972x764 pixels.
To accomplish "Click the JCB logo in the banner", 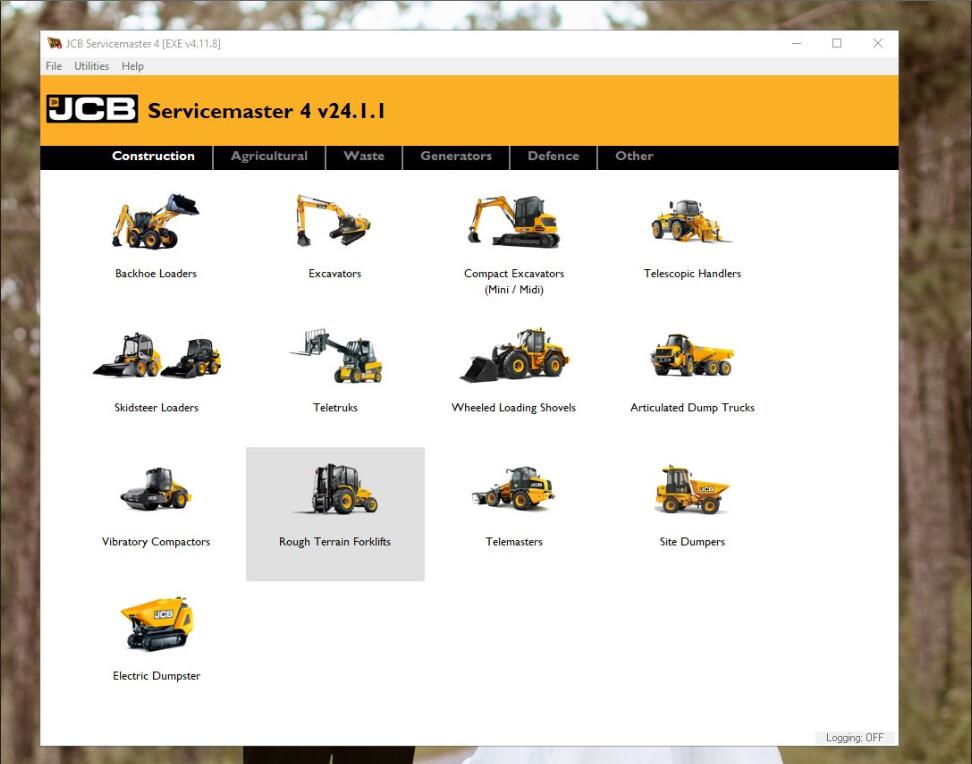I will pos(92,110).
